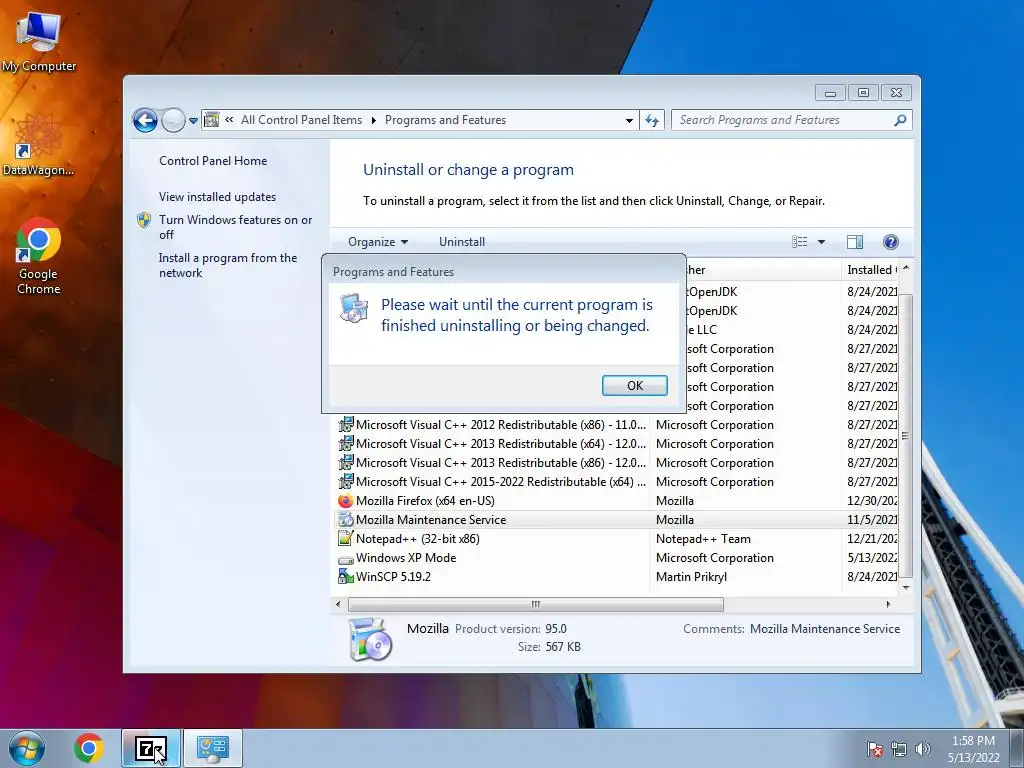
Task: Click the Change your view icon
Action: point(800,242)
